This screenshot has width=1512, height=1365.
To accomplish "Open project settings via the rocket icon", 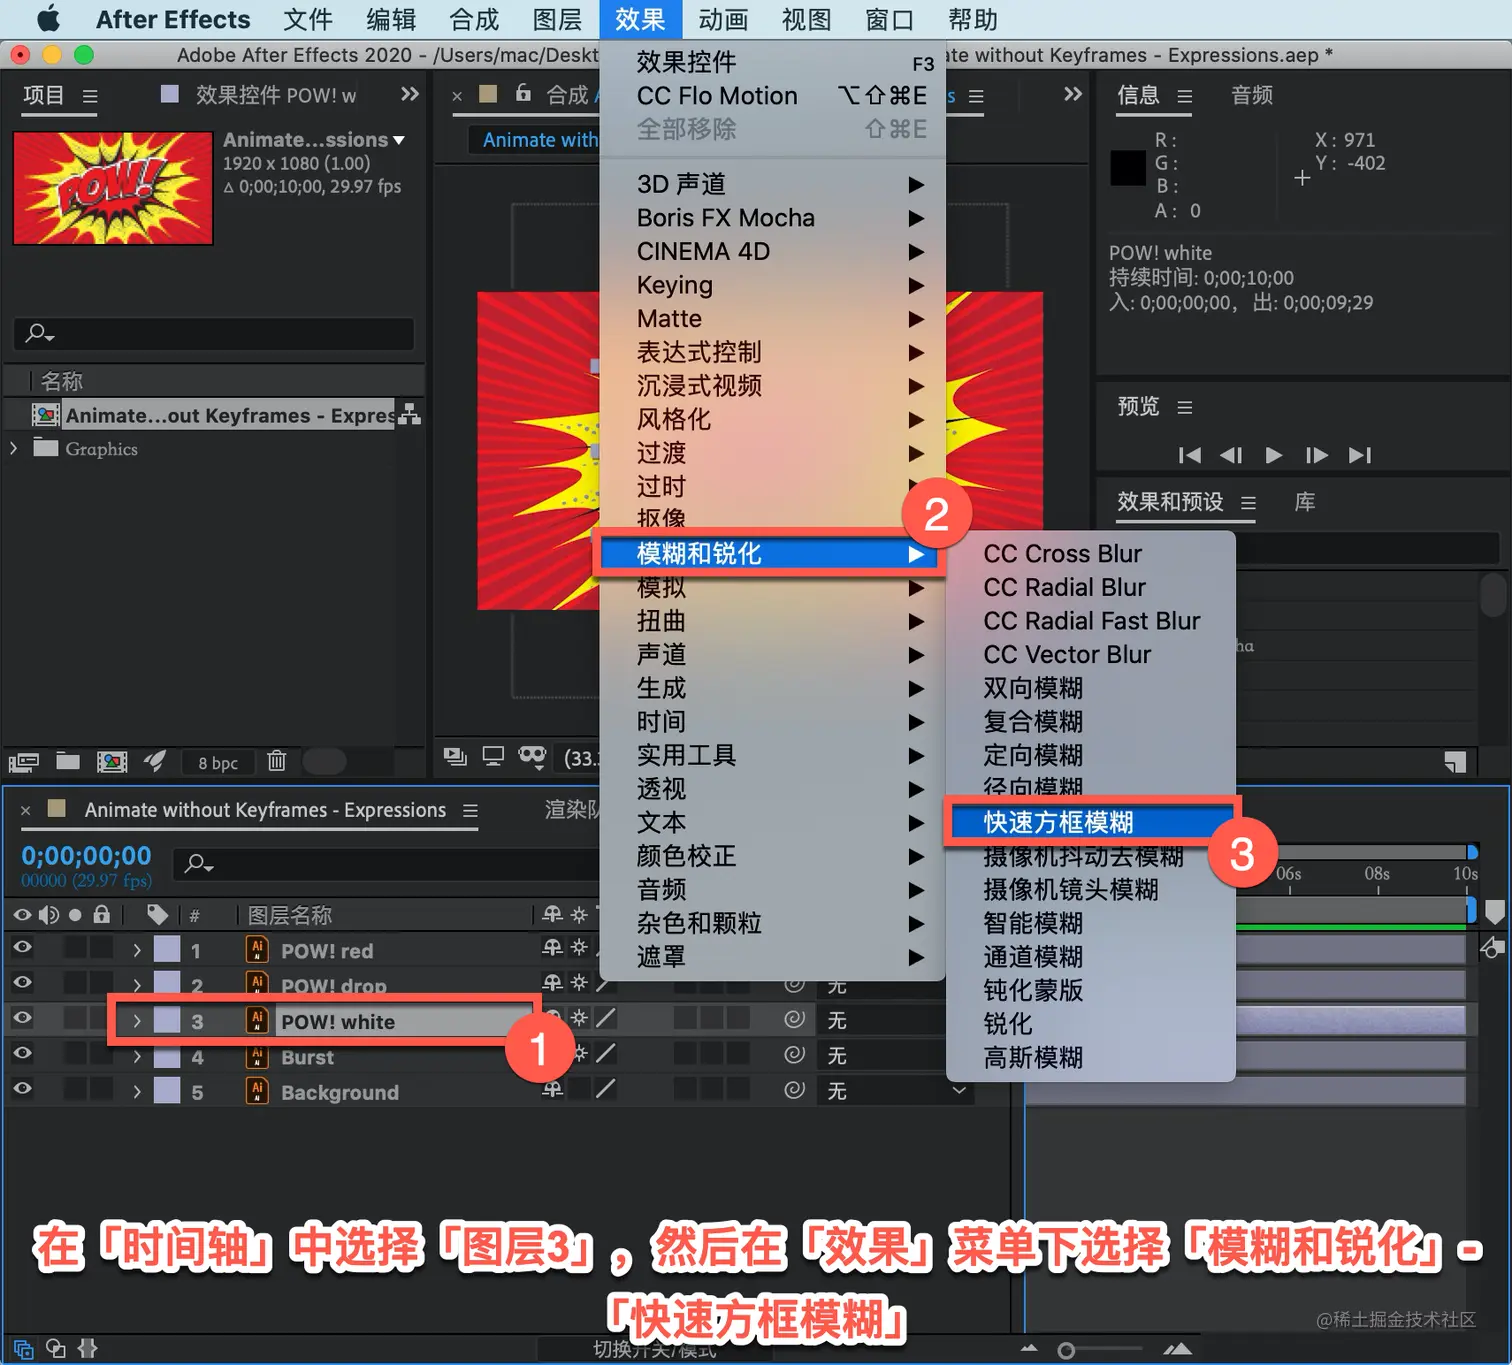I will click(154, 761).
